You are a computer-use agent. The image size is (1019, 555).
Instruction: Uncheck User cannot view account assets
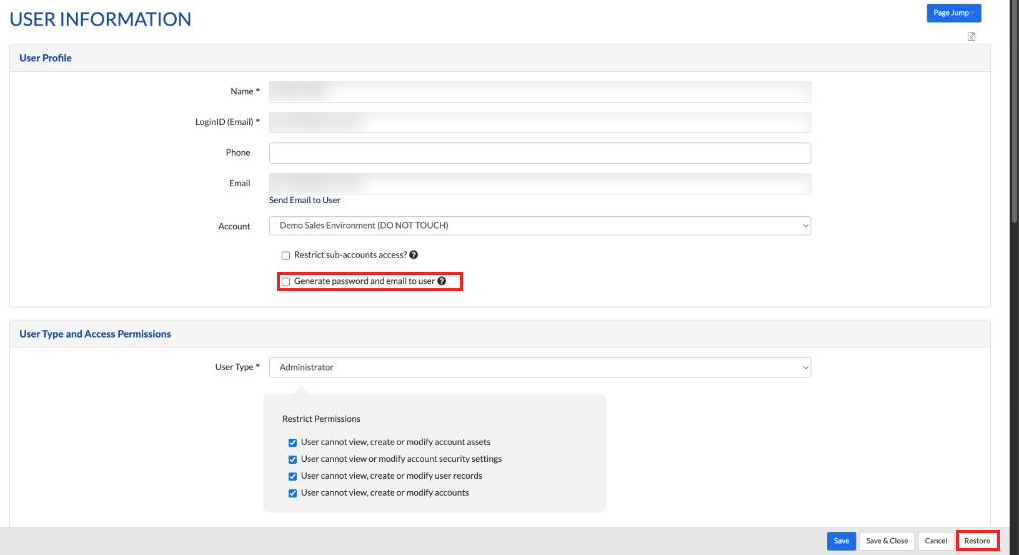(x=292, y=443)
